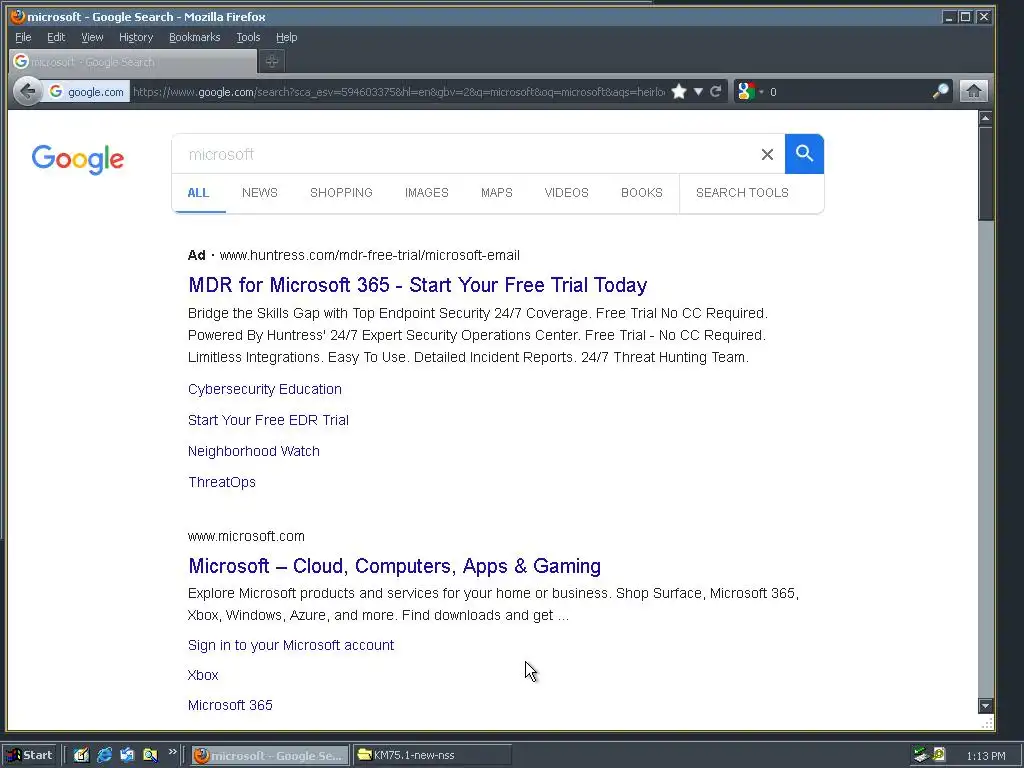Click the google.com site identity badge
The width and height of the screenshot is (1024, 768).
pyautogui.click(x=87, y=92)
